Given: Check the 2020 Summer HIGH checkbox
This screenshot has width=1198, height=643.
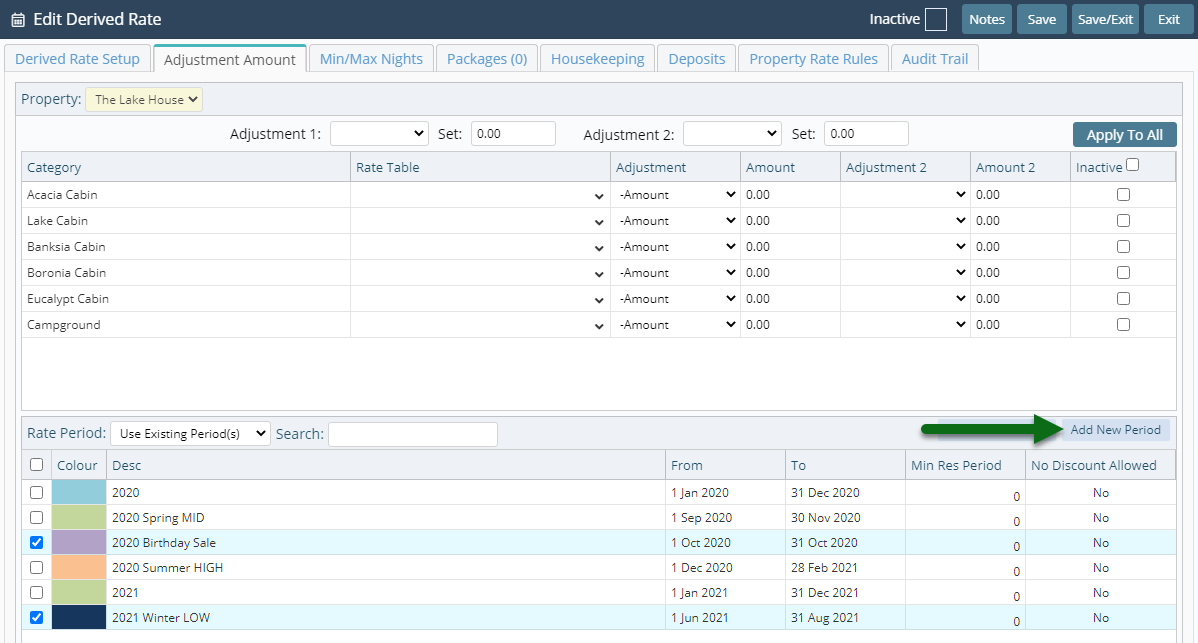Looking at the screenshot, I should point(36,567).
